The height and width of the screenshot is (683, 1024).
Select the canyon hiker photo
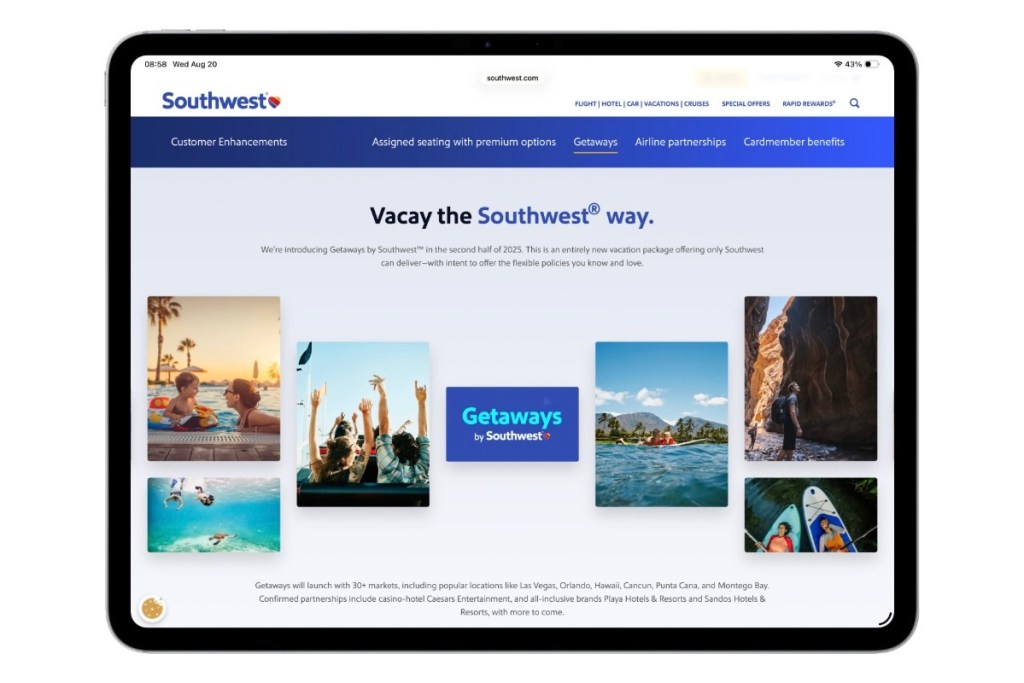810,378
